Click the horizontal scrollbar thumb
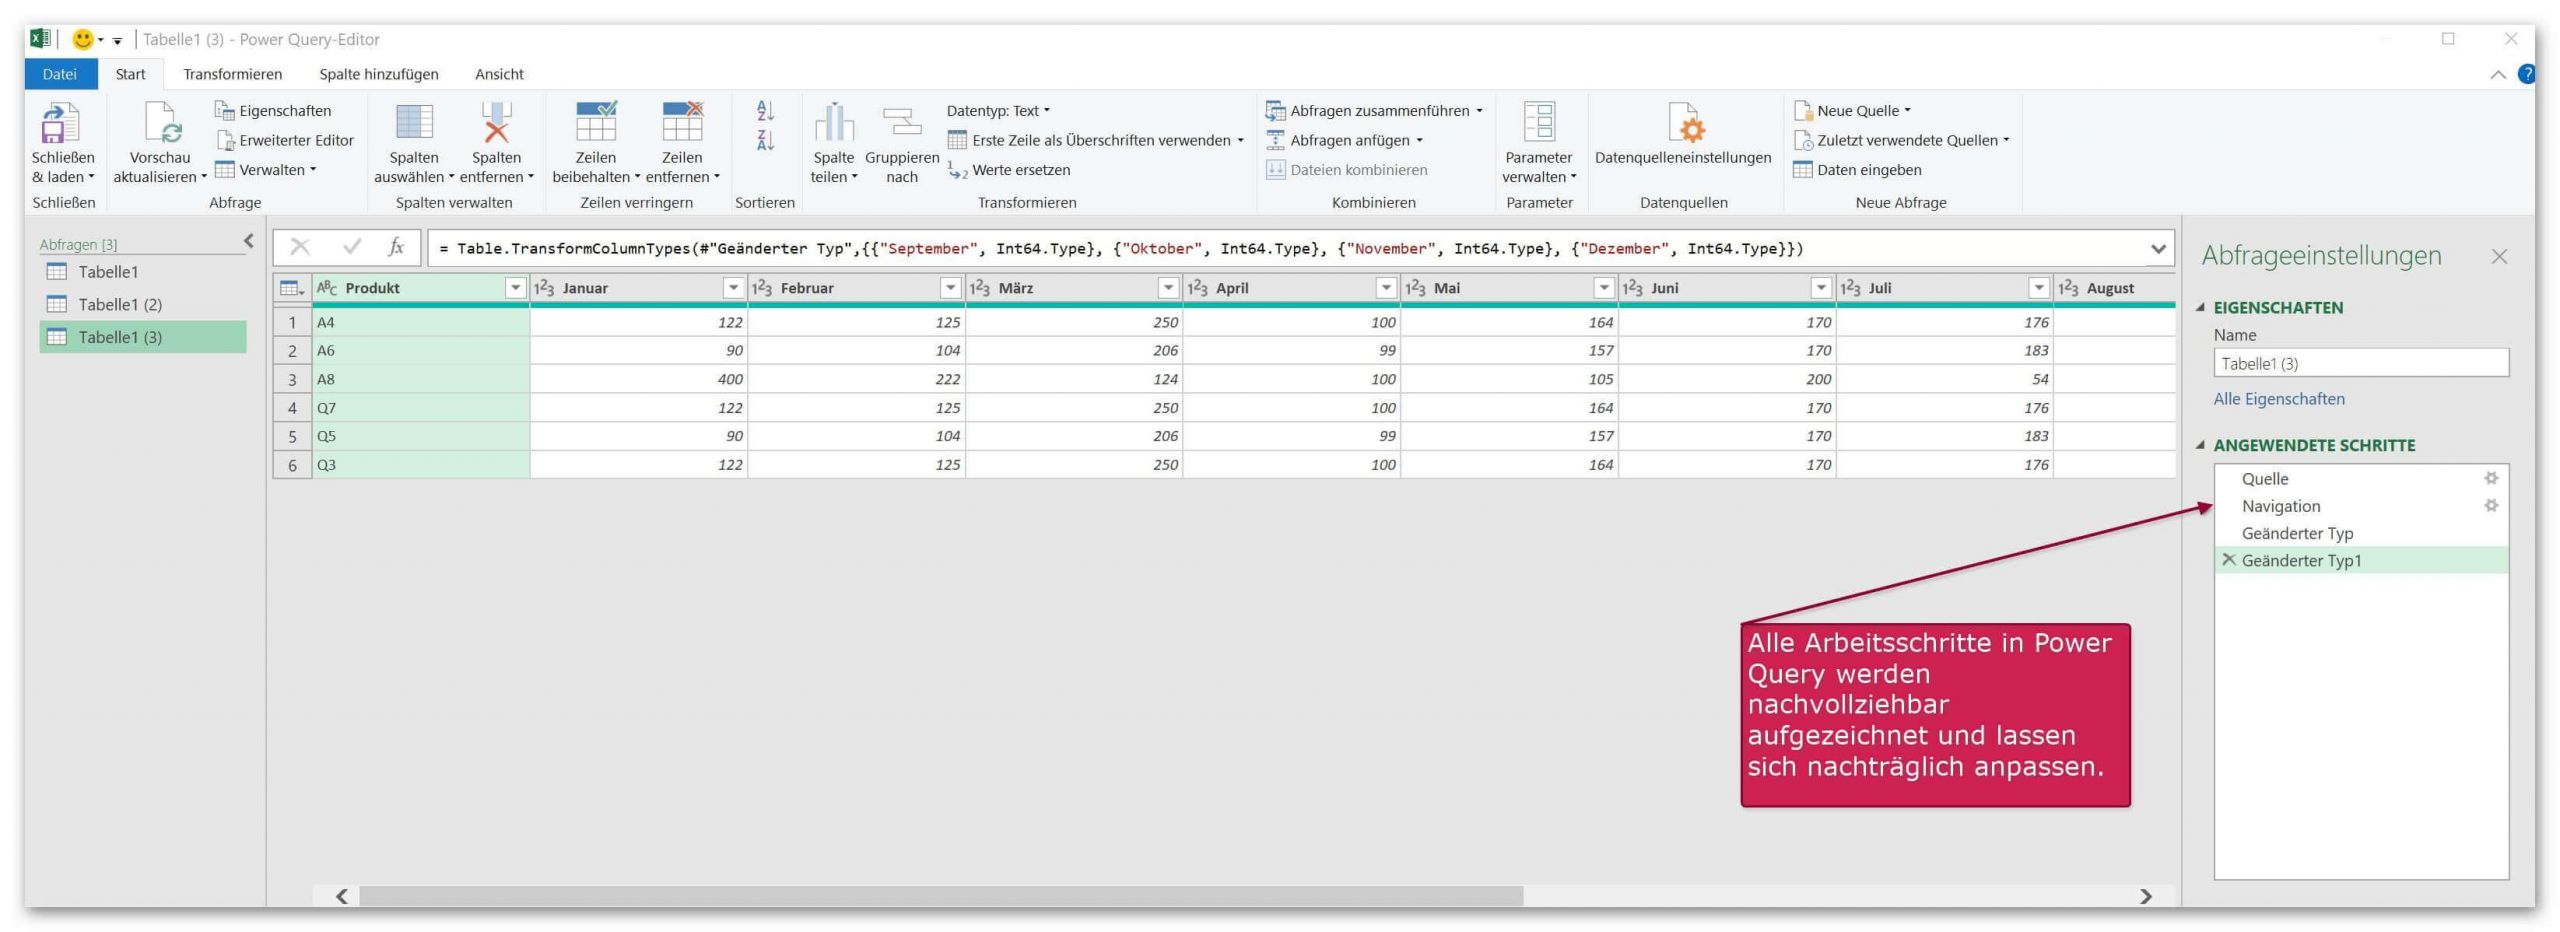 (940, 896)
